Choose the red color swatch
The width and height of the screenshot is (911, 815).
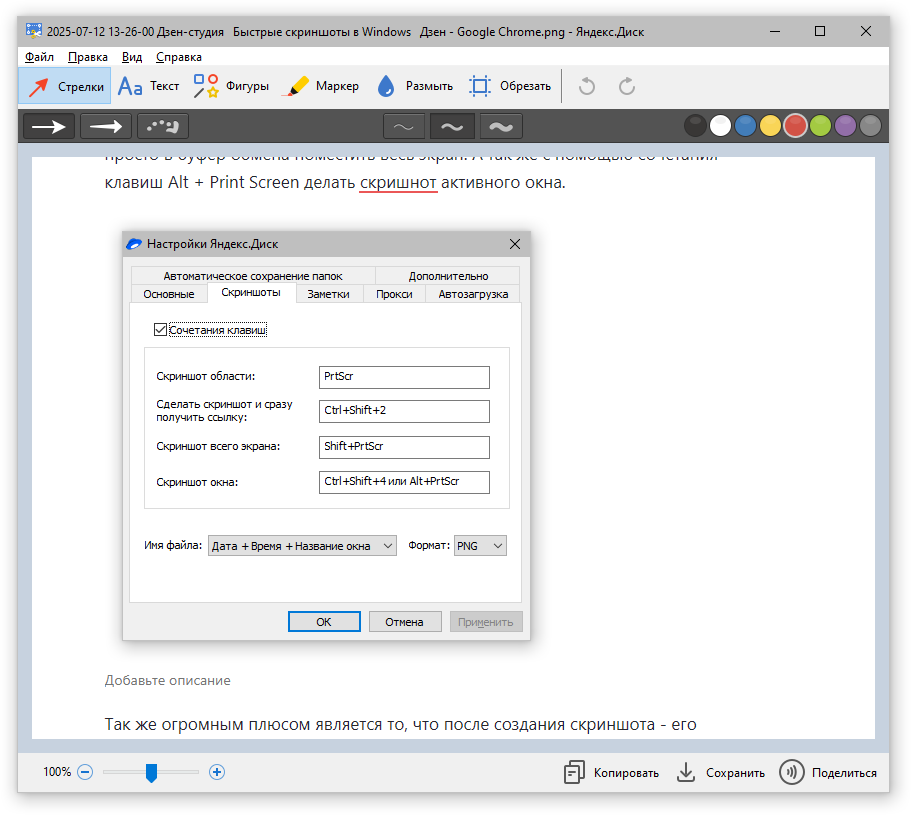pos(795,125)
